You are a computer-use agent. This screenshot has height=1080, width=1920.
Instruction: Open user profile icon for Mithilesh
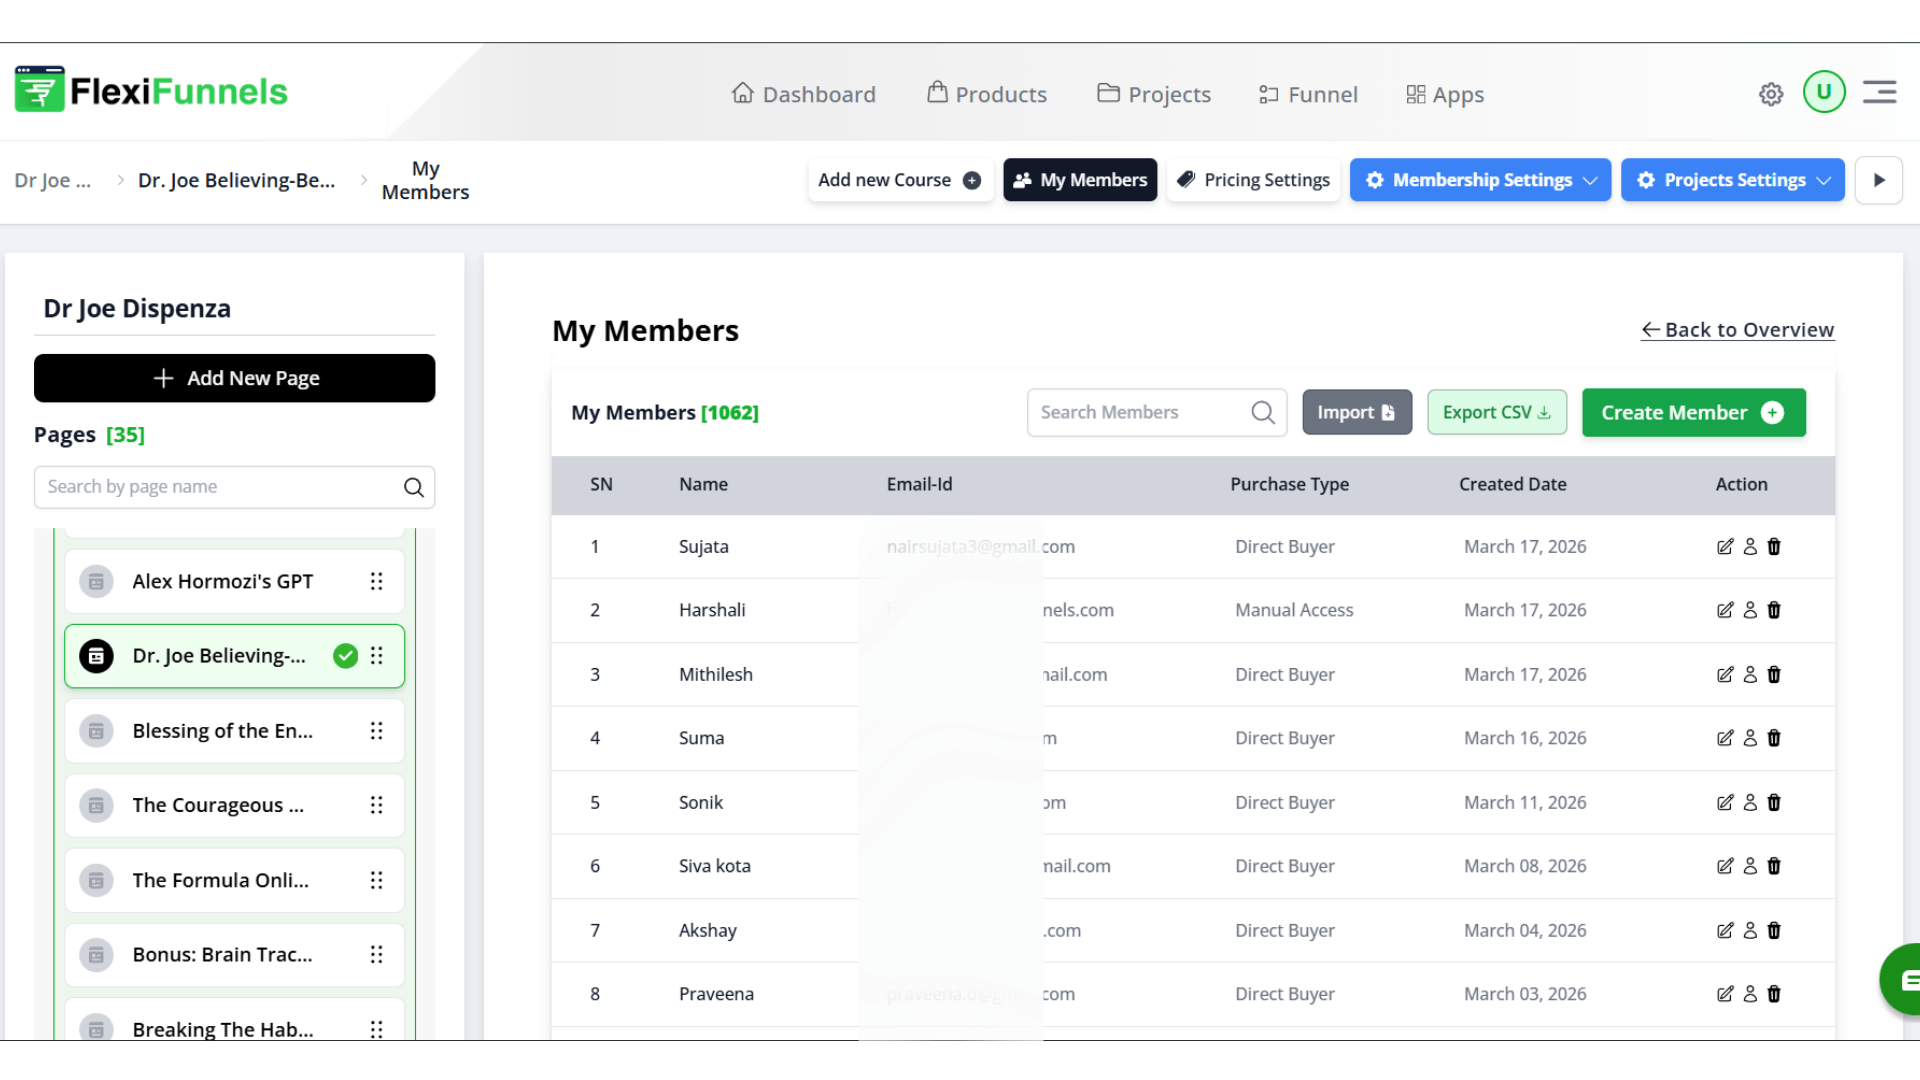tap(1750, 674)
